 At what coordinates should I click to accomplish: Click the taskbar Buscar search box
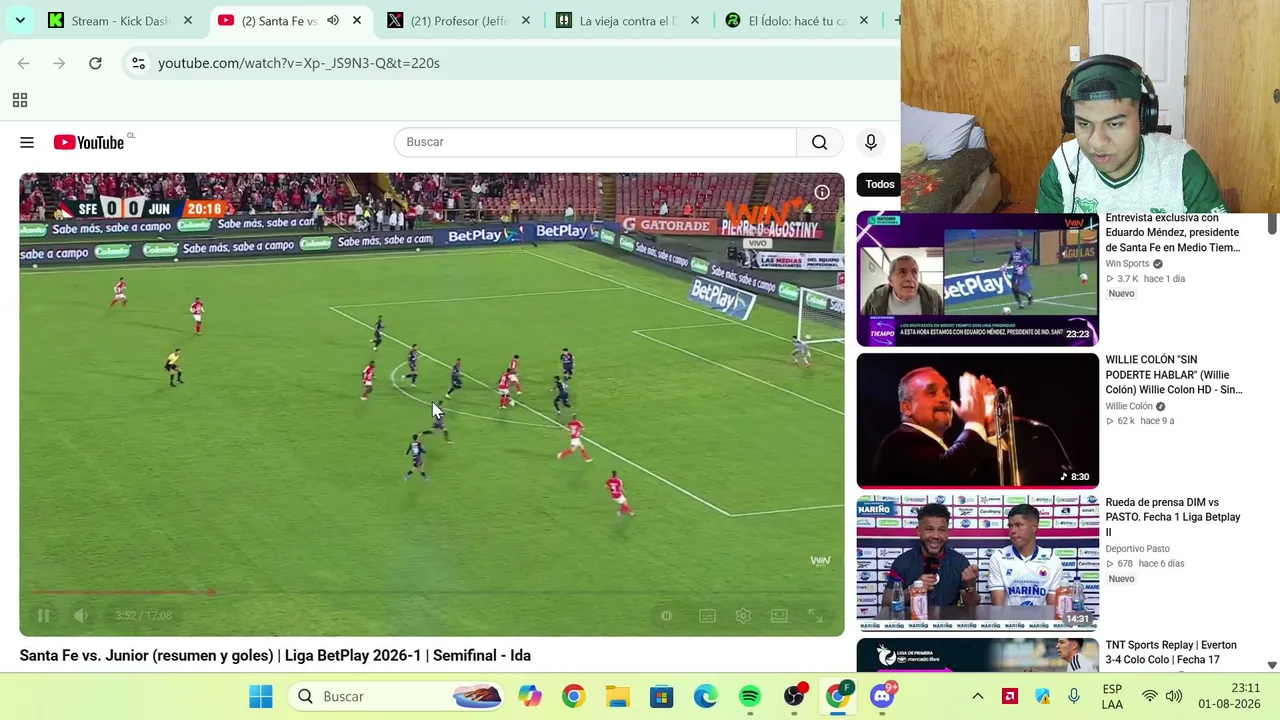(397, 696)
